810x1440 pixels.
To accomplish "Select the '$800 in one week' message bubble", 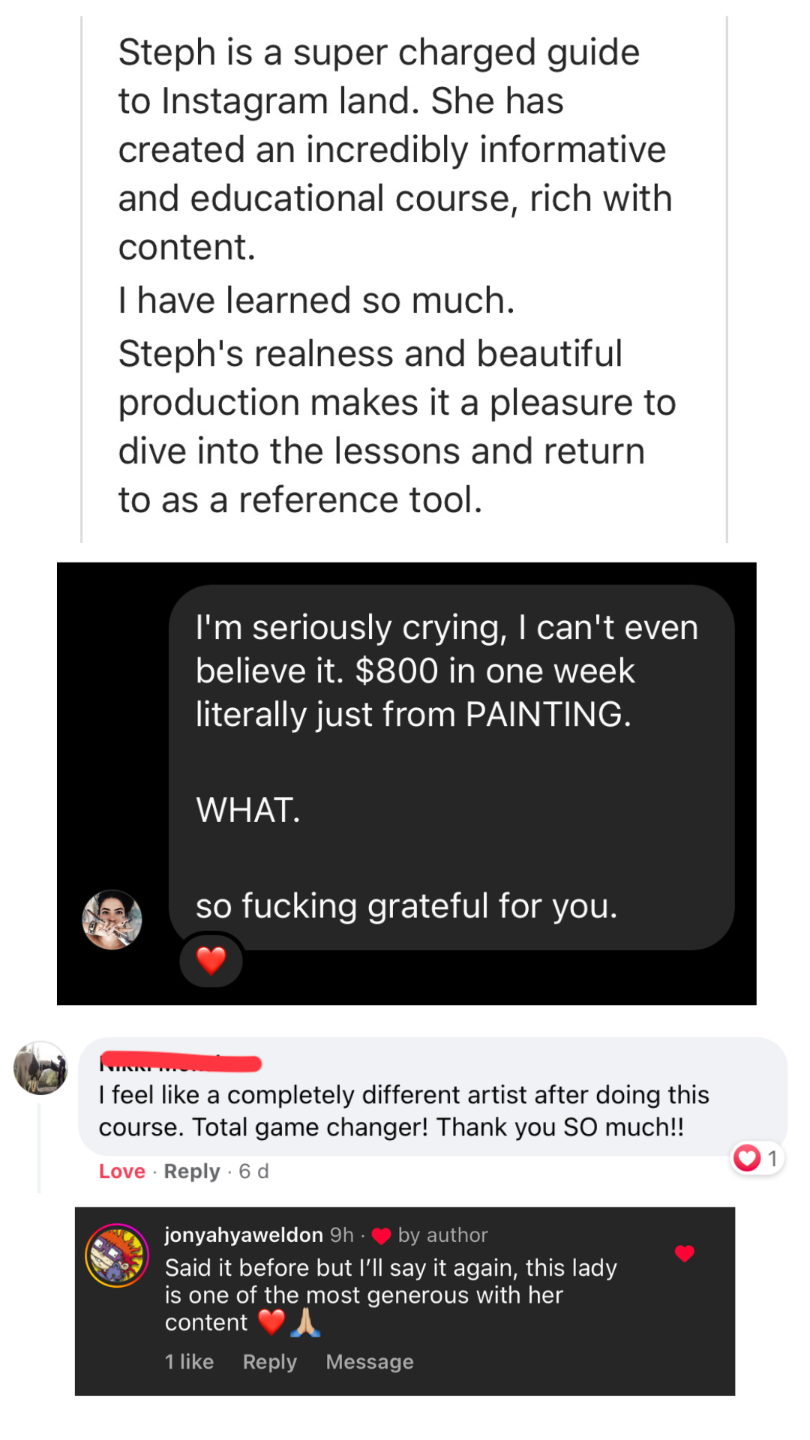I will click(451, 767).
